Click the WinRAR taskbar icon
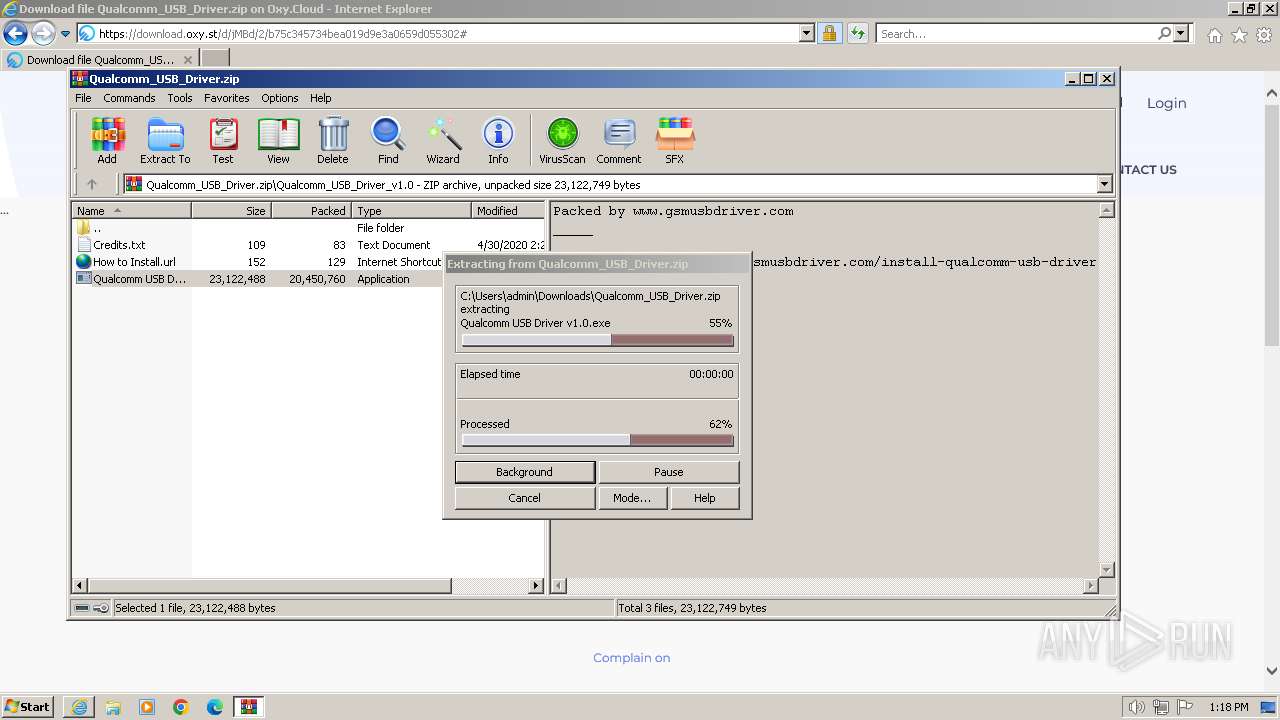 [x=249, y=707]
